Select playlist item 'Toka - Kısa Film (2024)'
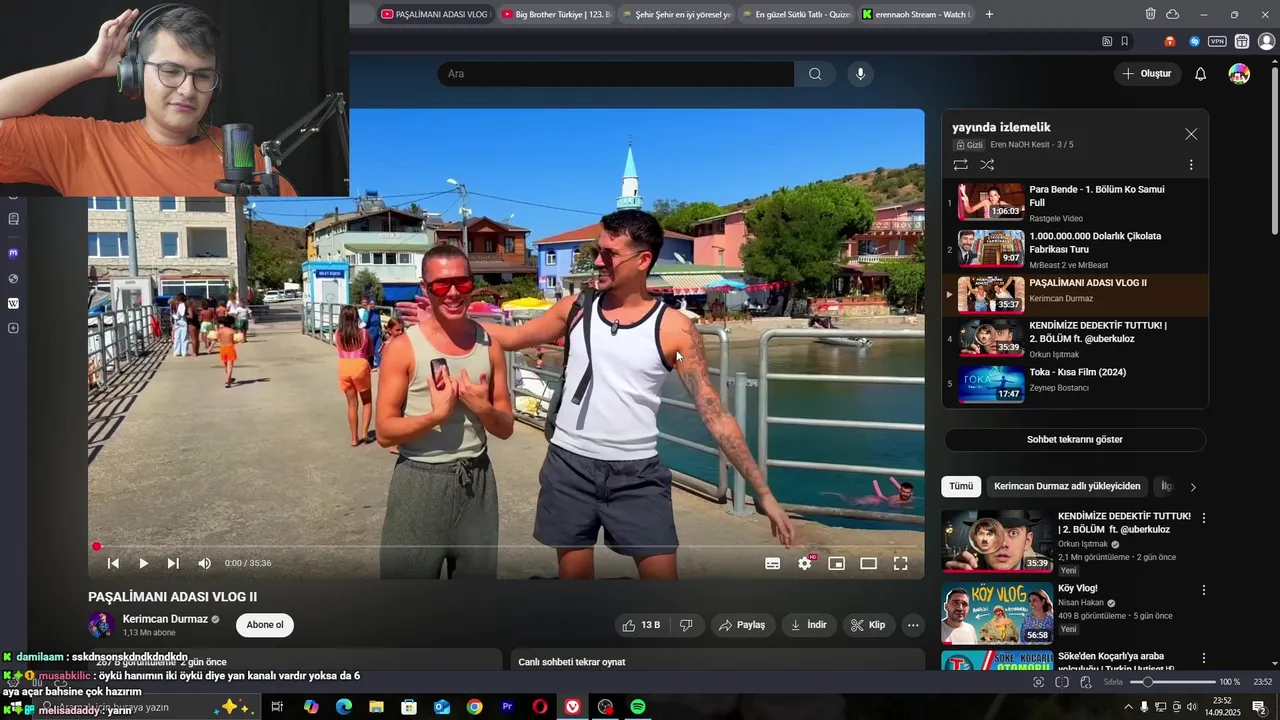This screenshot has height=720, width=1280. click(1075, 384)
